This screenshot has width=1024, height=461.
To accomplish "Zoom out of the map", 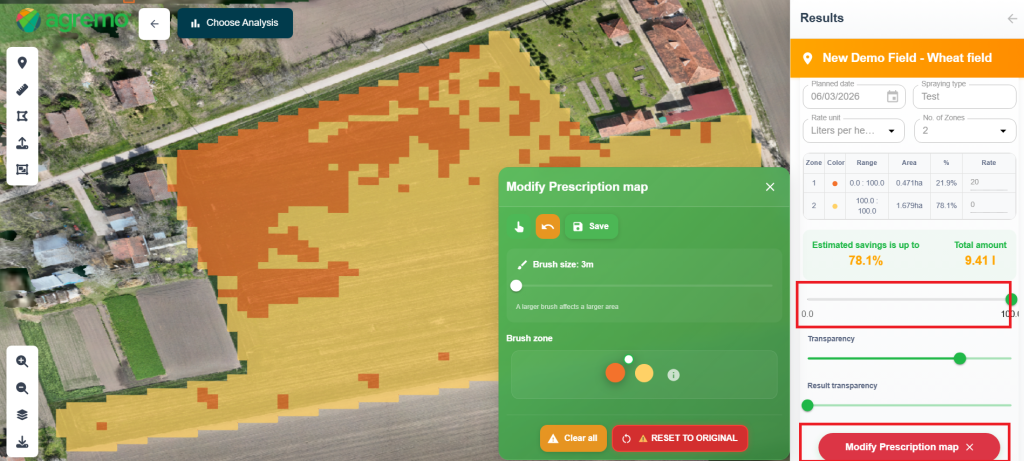I will point(22,389).
